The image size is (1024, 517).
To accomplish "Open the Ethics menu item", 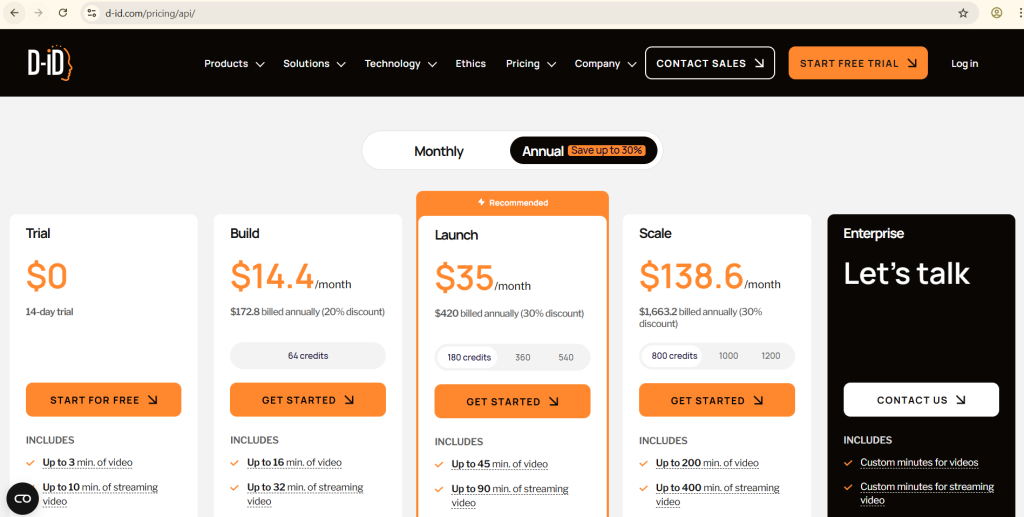I will pos(470,64).
